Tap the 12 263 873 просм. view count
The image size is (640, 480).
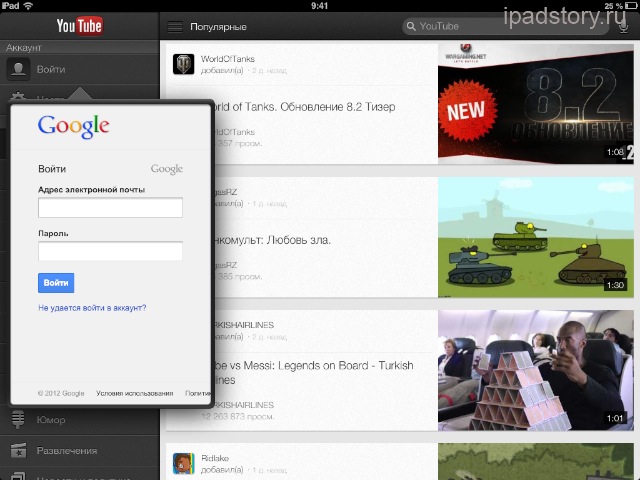238,416
